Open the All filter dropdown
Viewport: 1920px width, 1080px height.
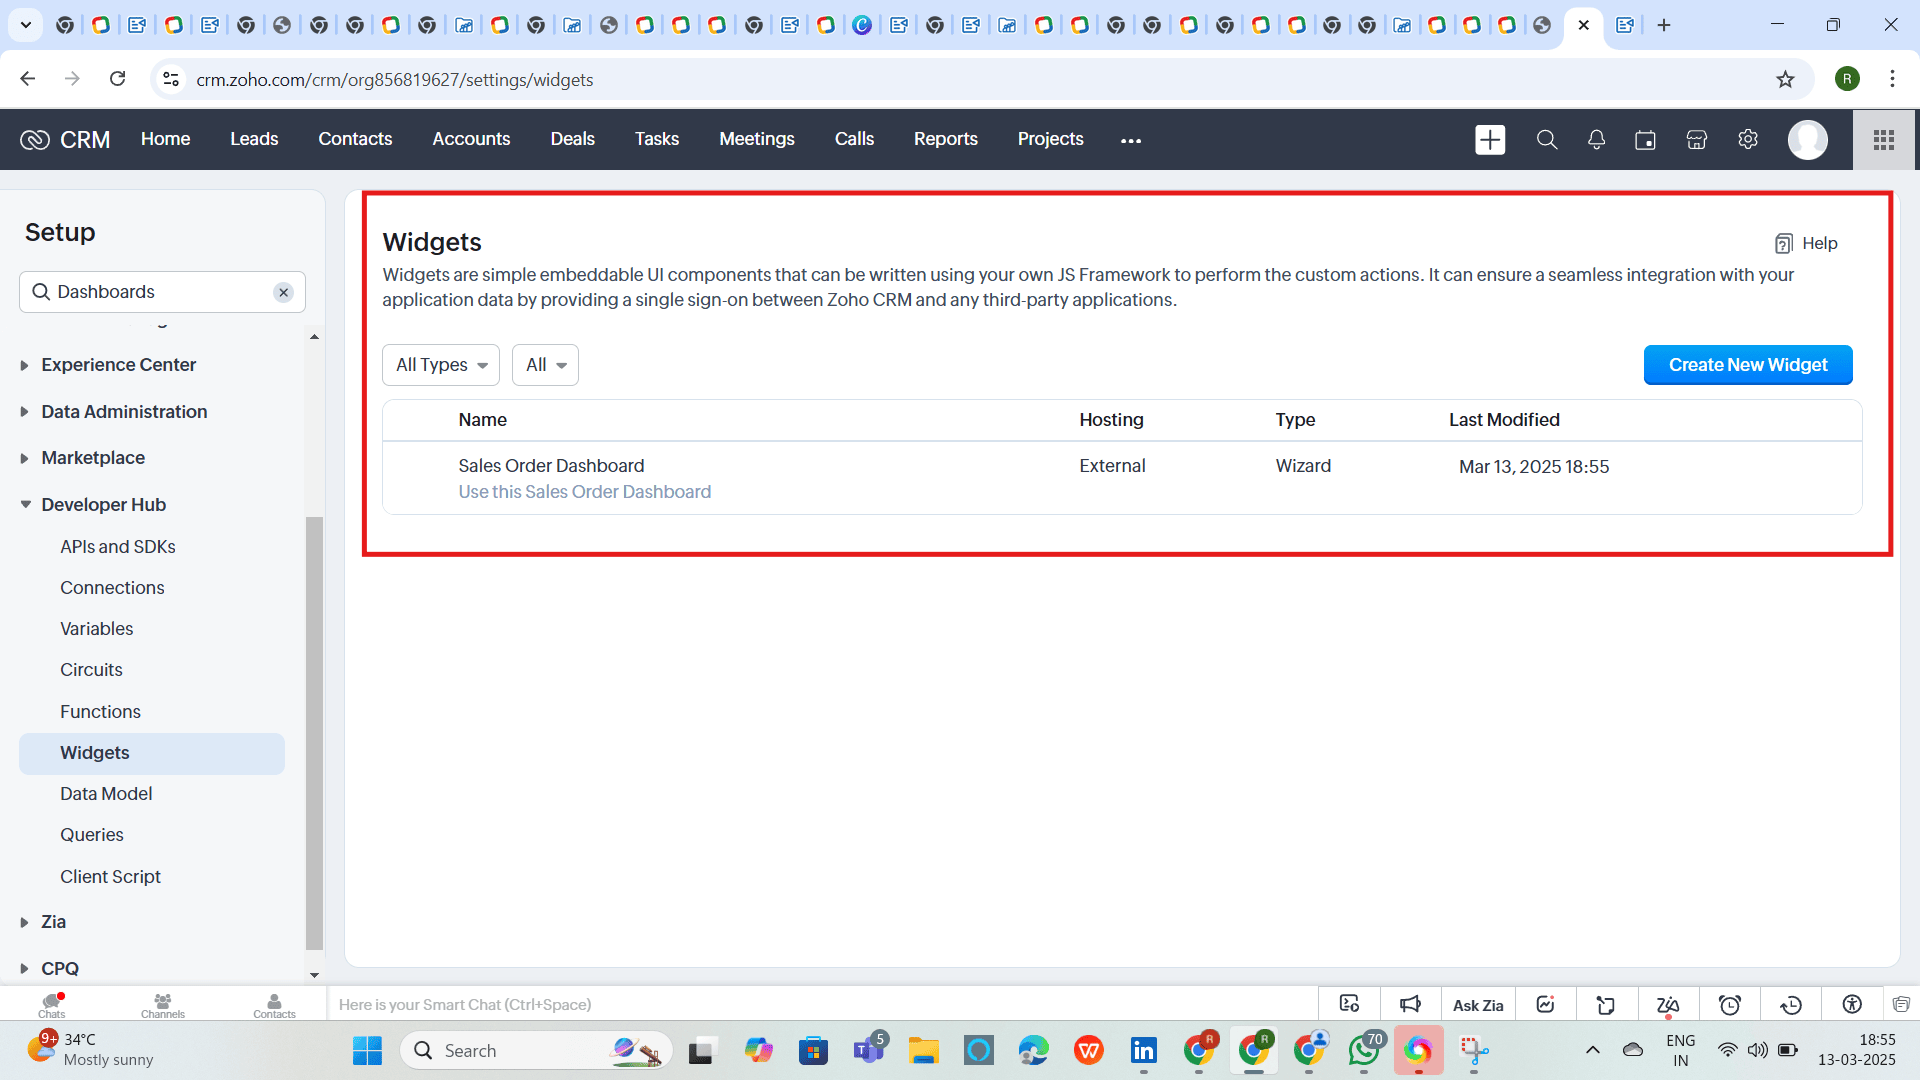pyautogui.click(x=545, y=365)
